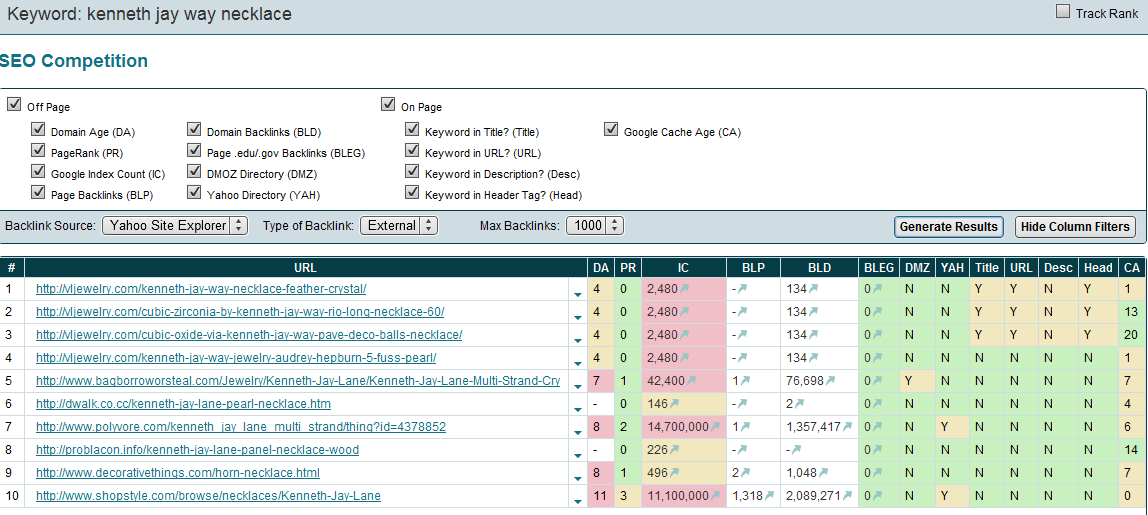Click arrow icon beside IC value 42,400
Screen dimensions: 1148x515
(691, 381)
